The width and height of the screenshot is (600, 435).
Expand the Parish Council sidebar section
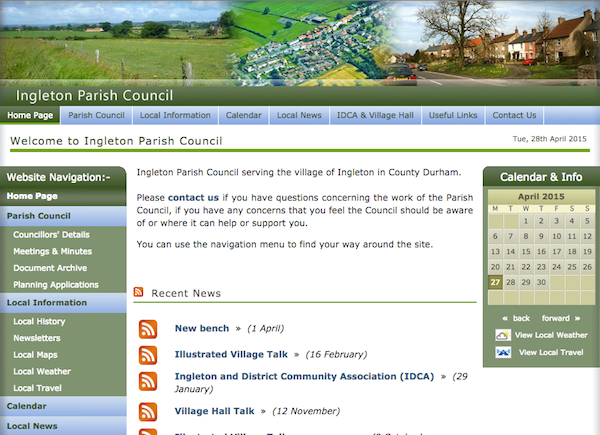click(x=39, y=216)
